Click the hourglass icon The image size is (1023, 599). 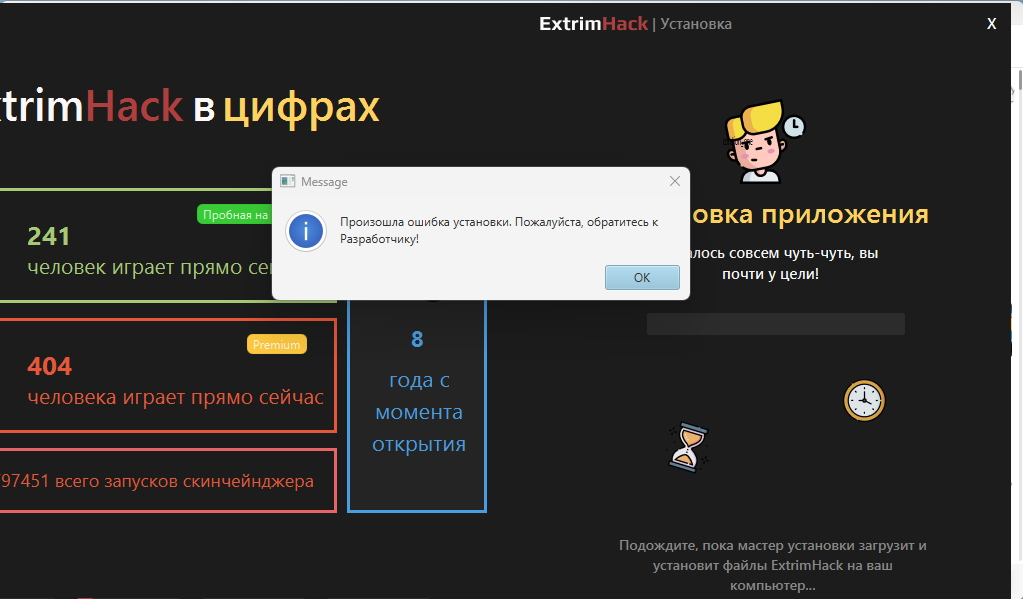(688, 446)
